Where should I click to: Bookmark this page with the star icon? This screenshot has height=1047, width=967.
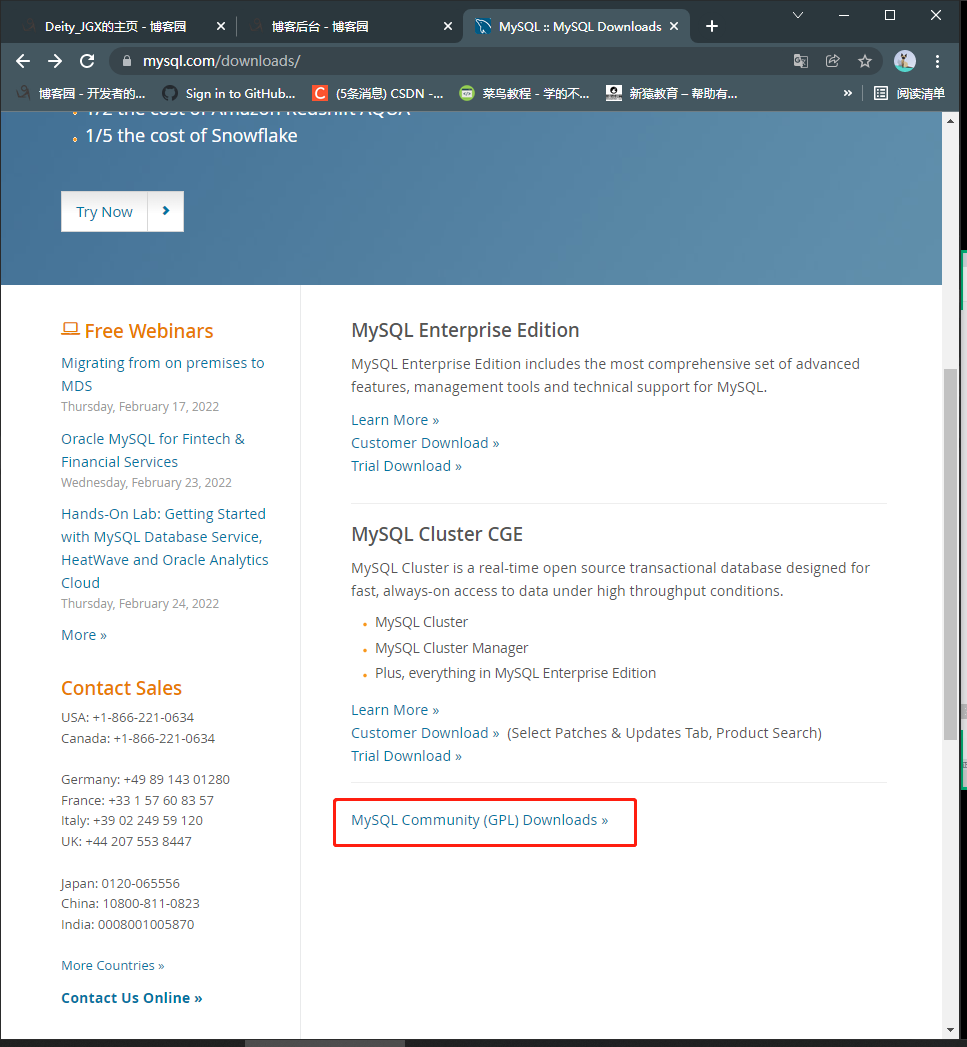pyautogui.click(x=865, y=61)
